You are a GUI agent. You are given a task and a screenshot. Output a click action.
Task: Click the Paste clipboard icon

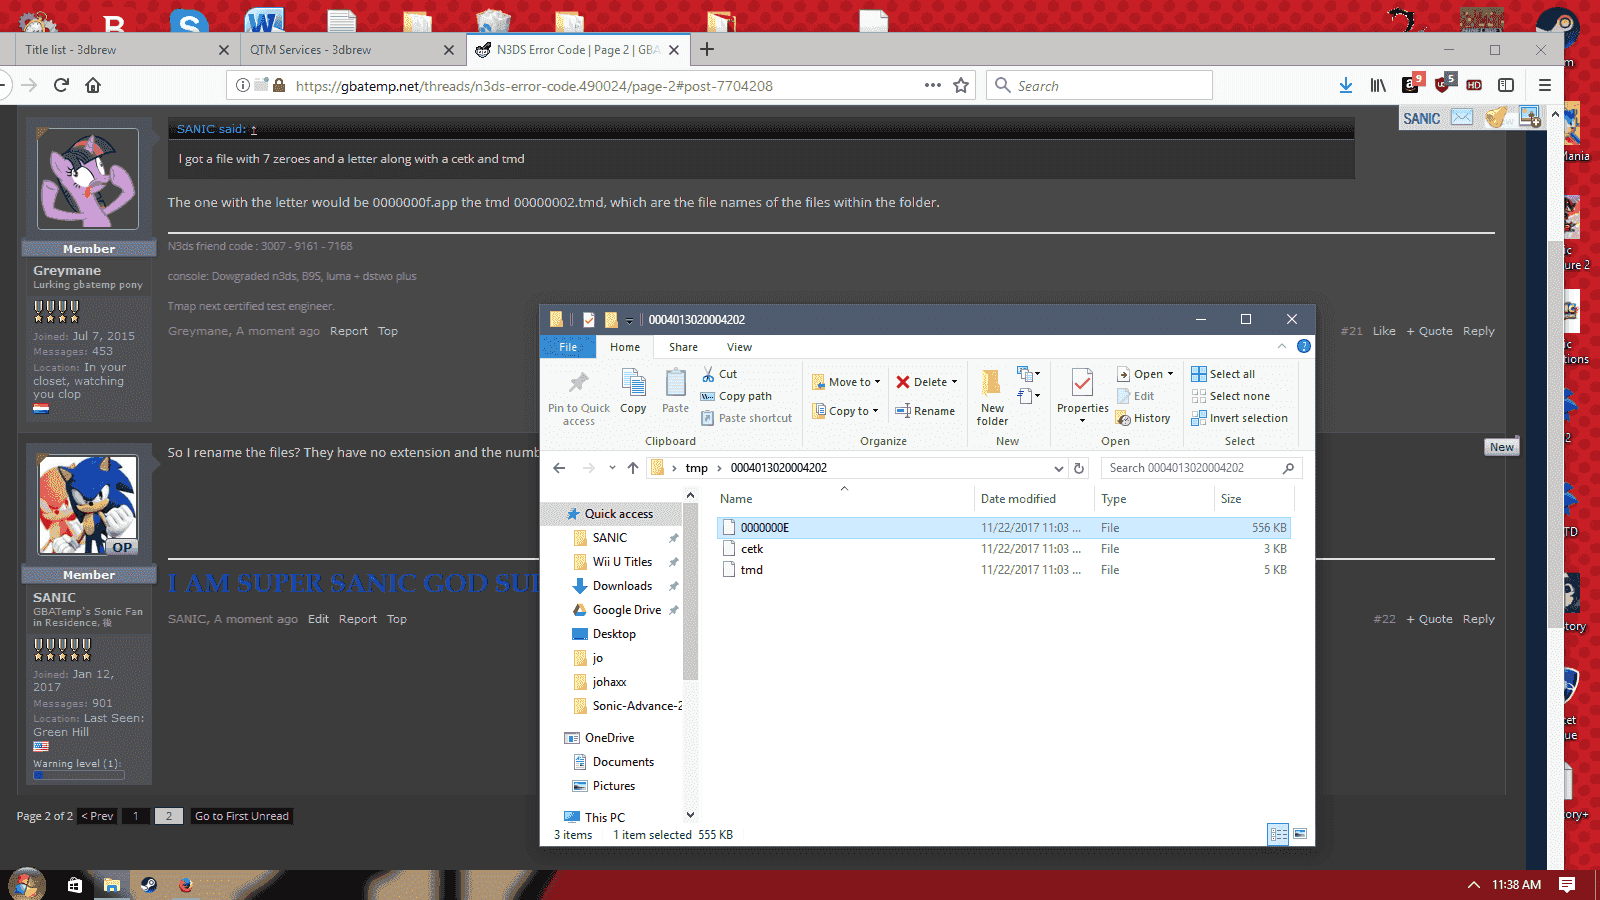click(676, 383)
